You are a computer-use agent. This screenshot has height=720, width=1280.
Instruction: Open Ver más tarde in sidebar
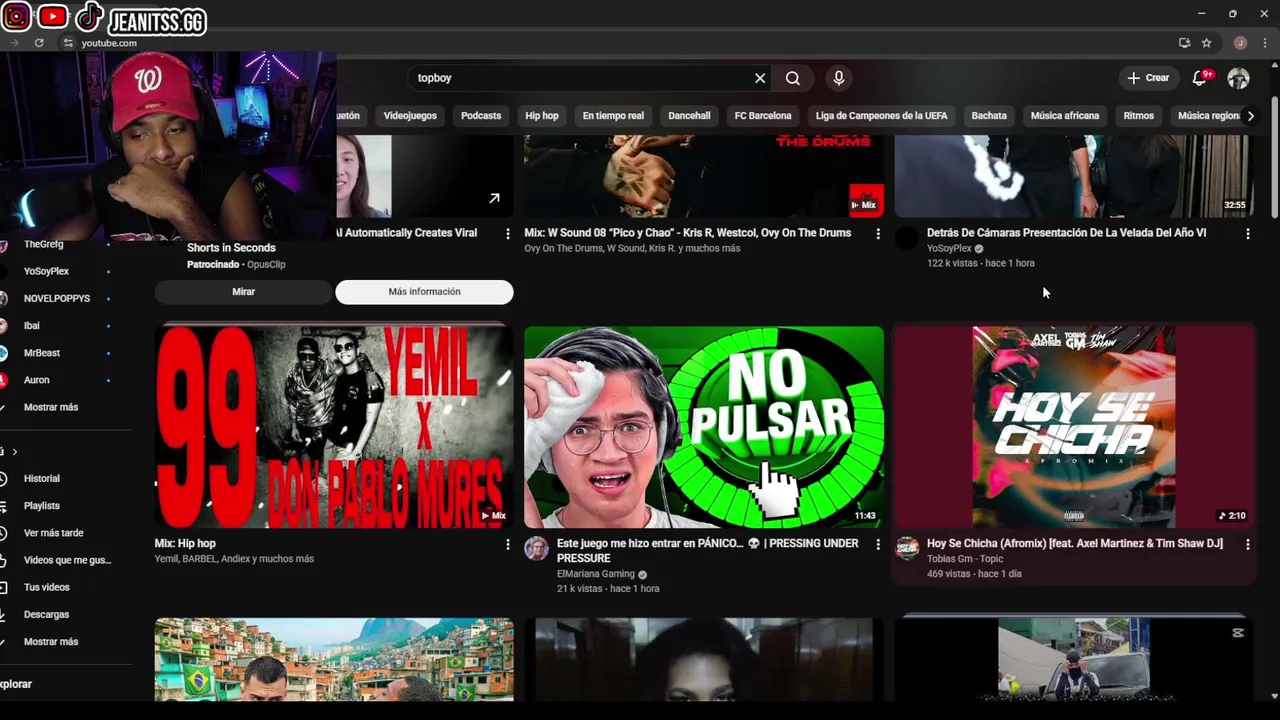point(56,533)
